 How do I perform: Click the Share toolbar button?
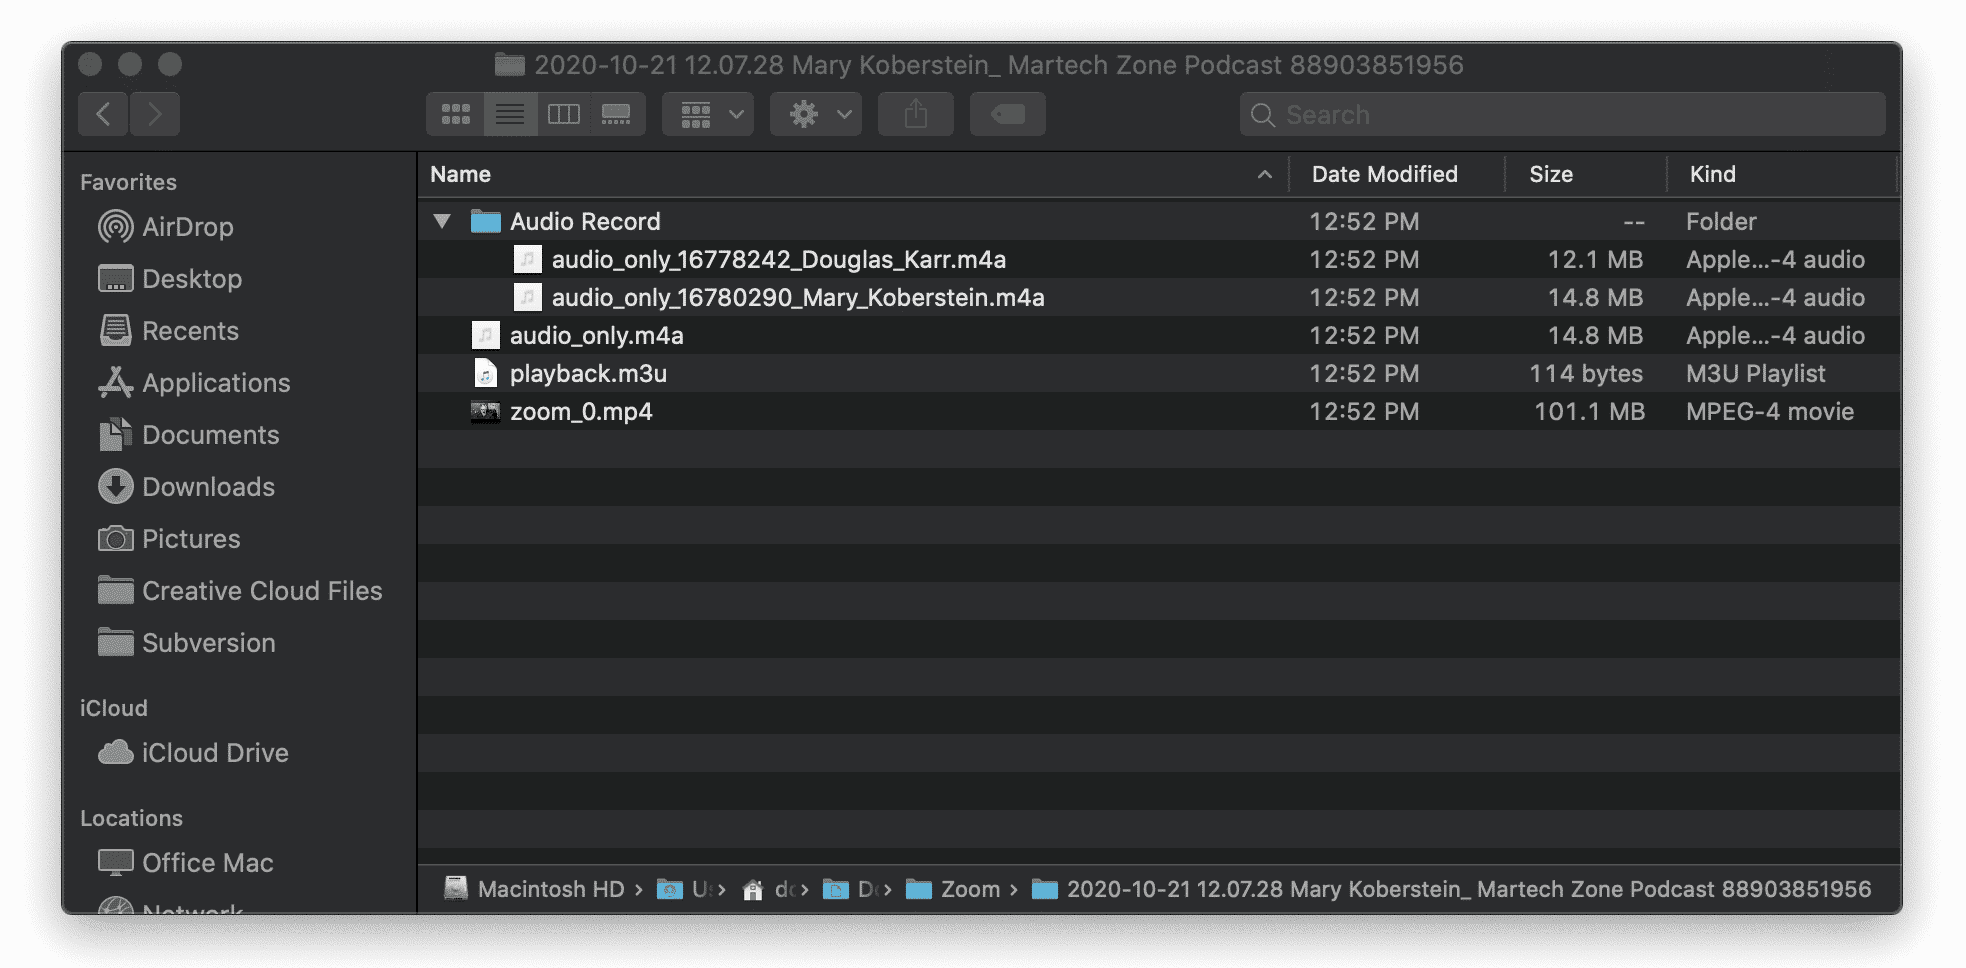click(x=915, y=115)
